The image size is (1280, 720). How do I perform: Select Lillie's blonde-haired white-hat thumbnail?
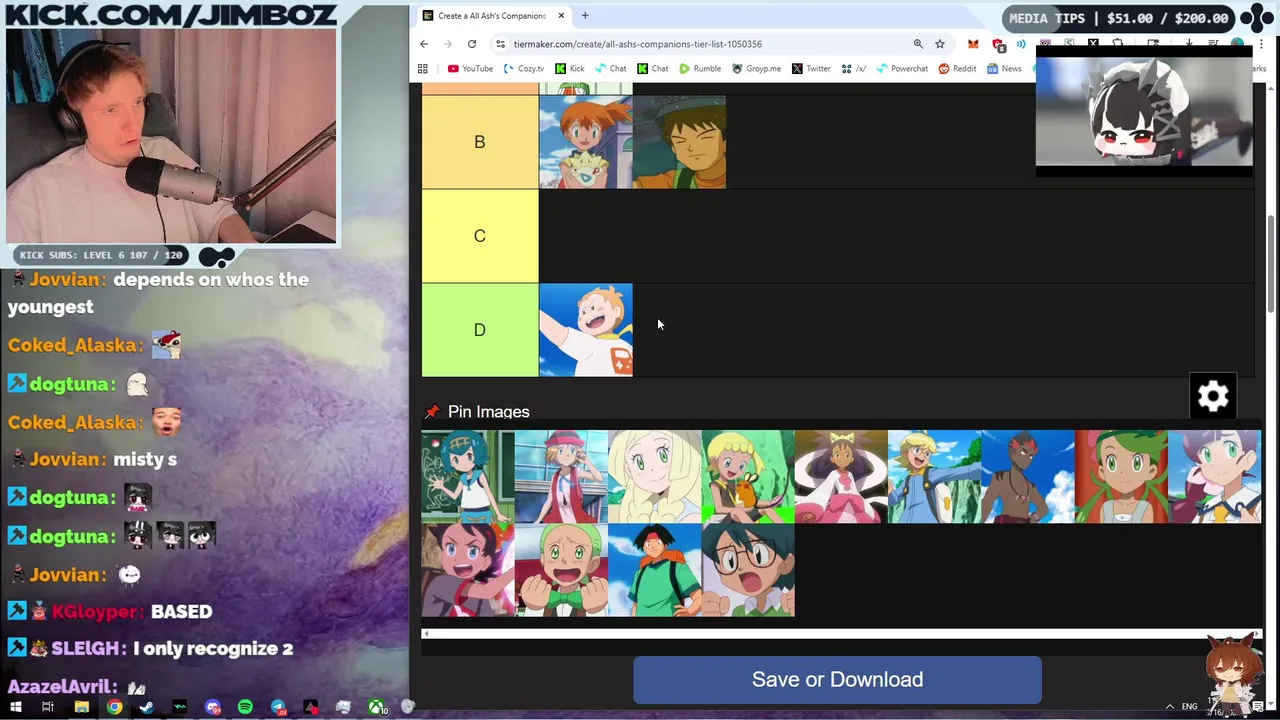click(655, 477)
